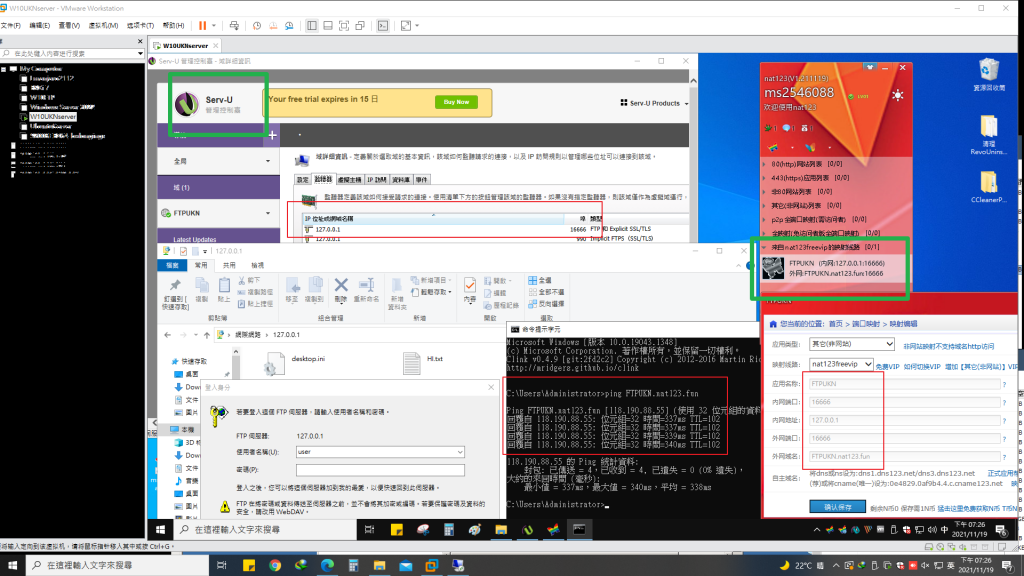Viewport: 1024px width, 576px height.
Task: Click Serv-U 域 (1) sidebar item
Action: (218, 187)
